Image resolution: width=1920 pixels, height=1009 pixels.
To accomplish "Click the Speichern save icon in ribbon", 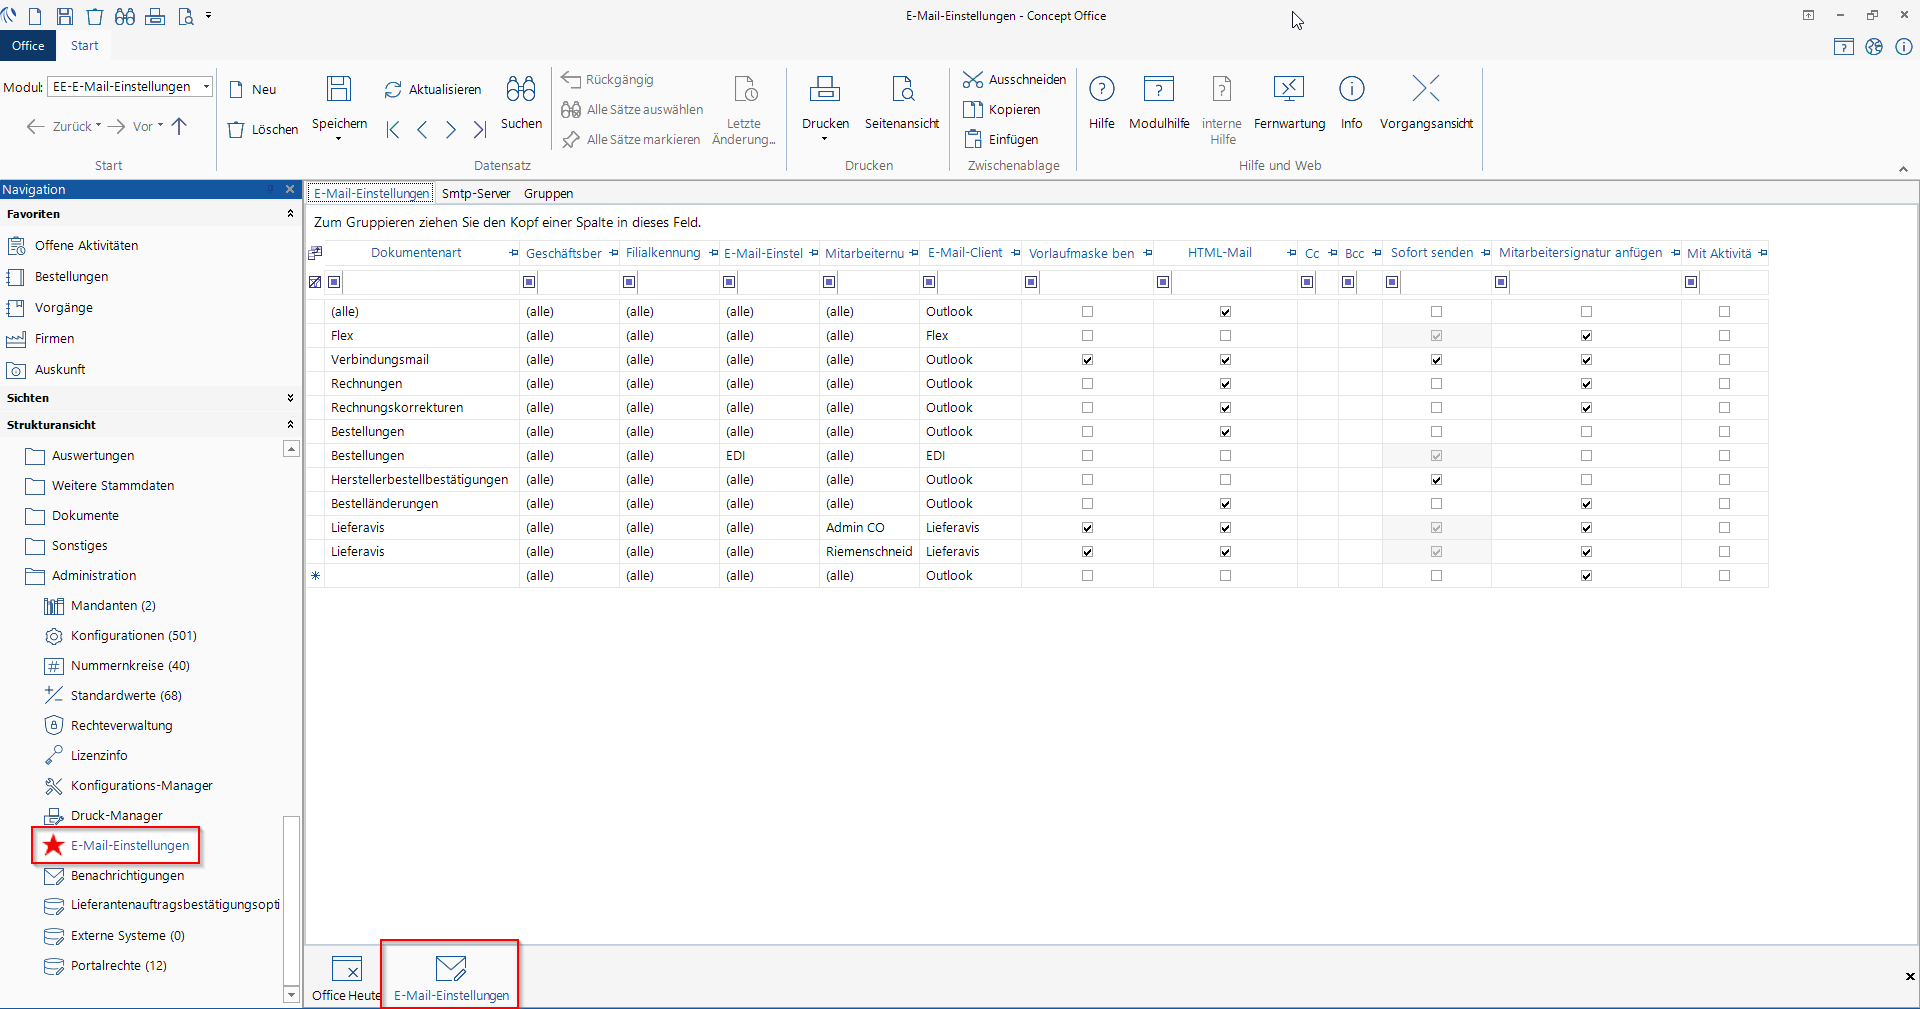I will click(x=339, y=89).
